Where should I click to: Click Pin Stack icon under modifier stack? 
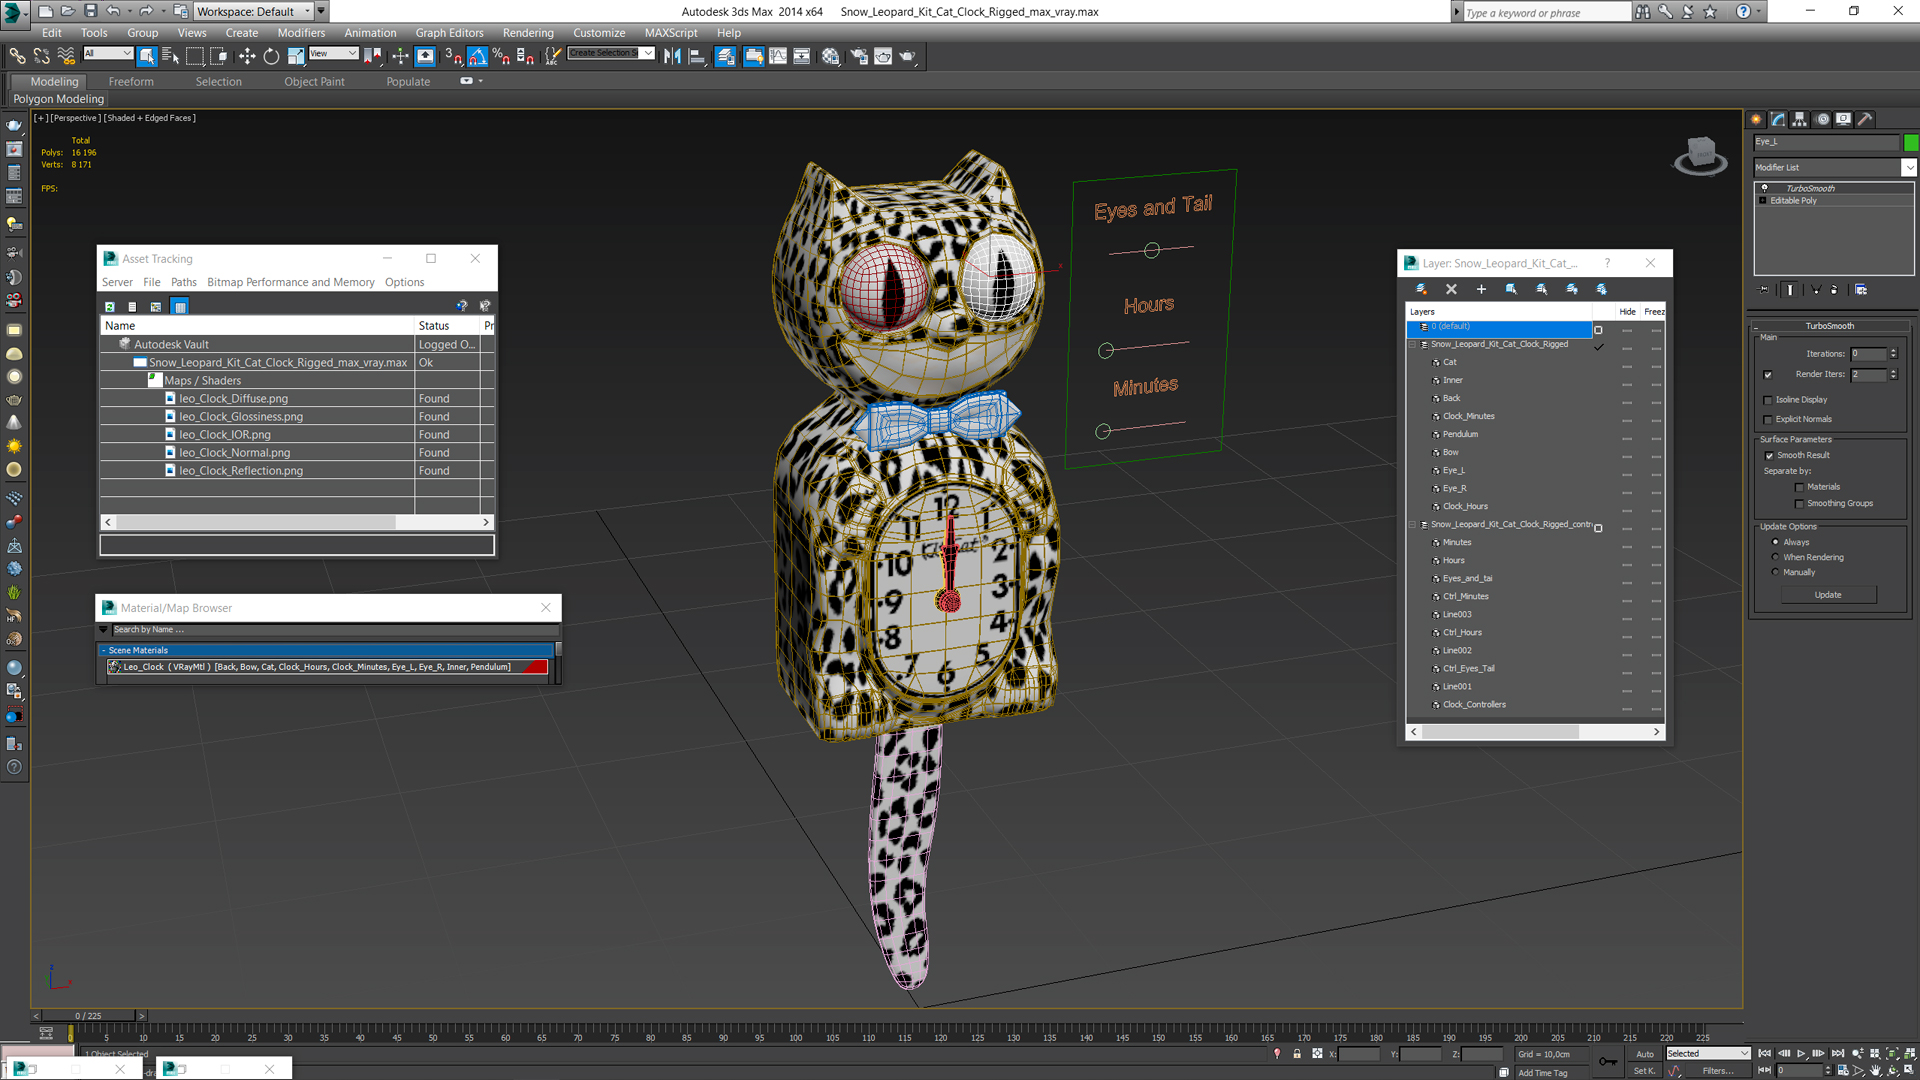tap(1765, 290)
